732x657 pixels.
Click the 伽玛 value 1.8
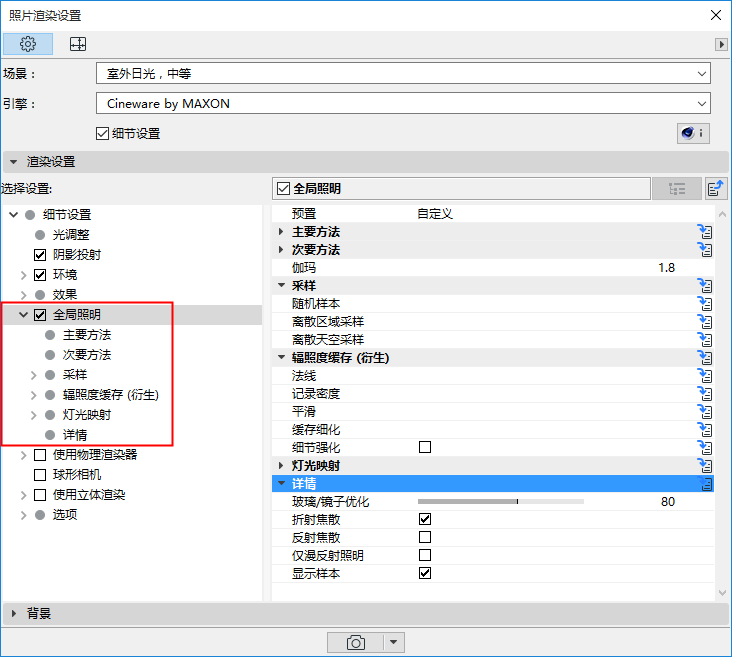(667, 268)
